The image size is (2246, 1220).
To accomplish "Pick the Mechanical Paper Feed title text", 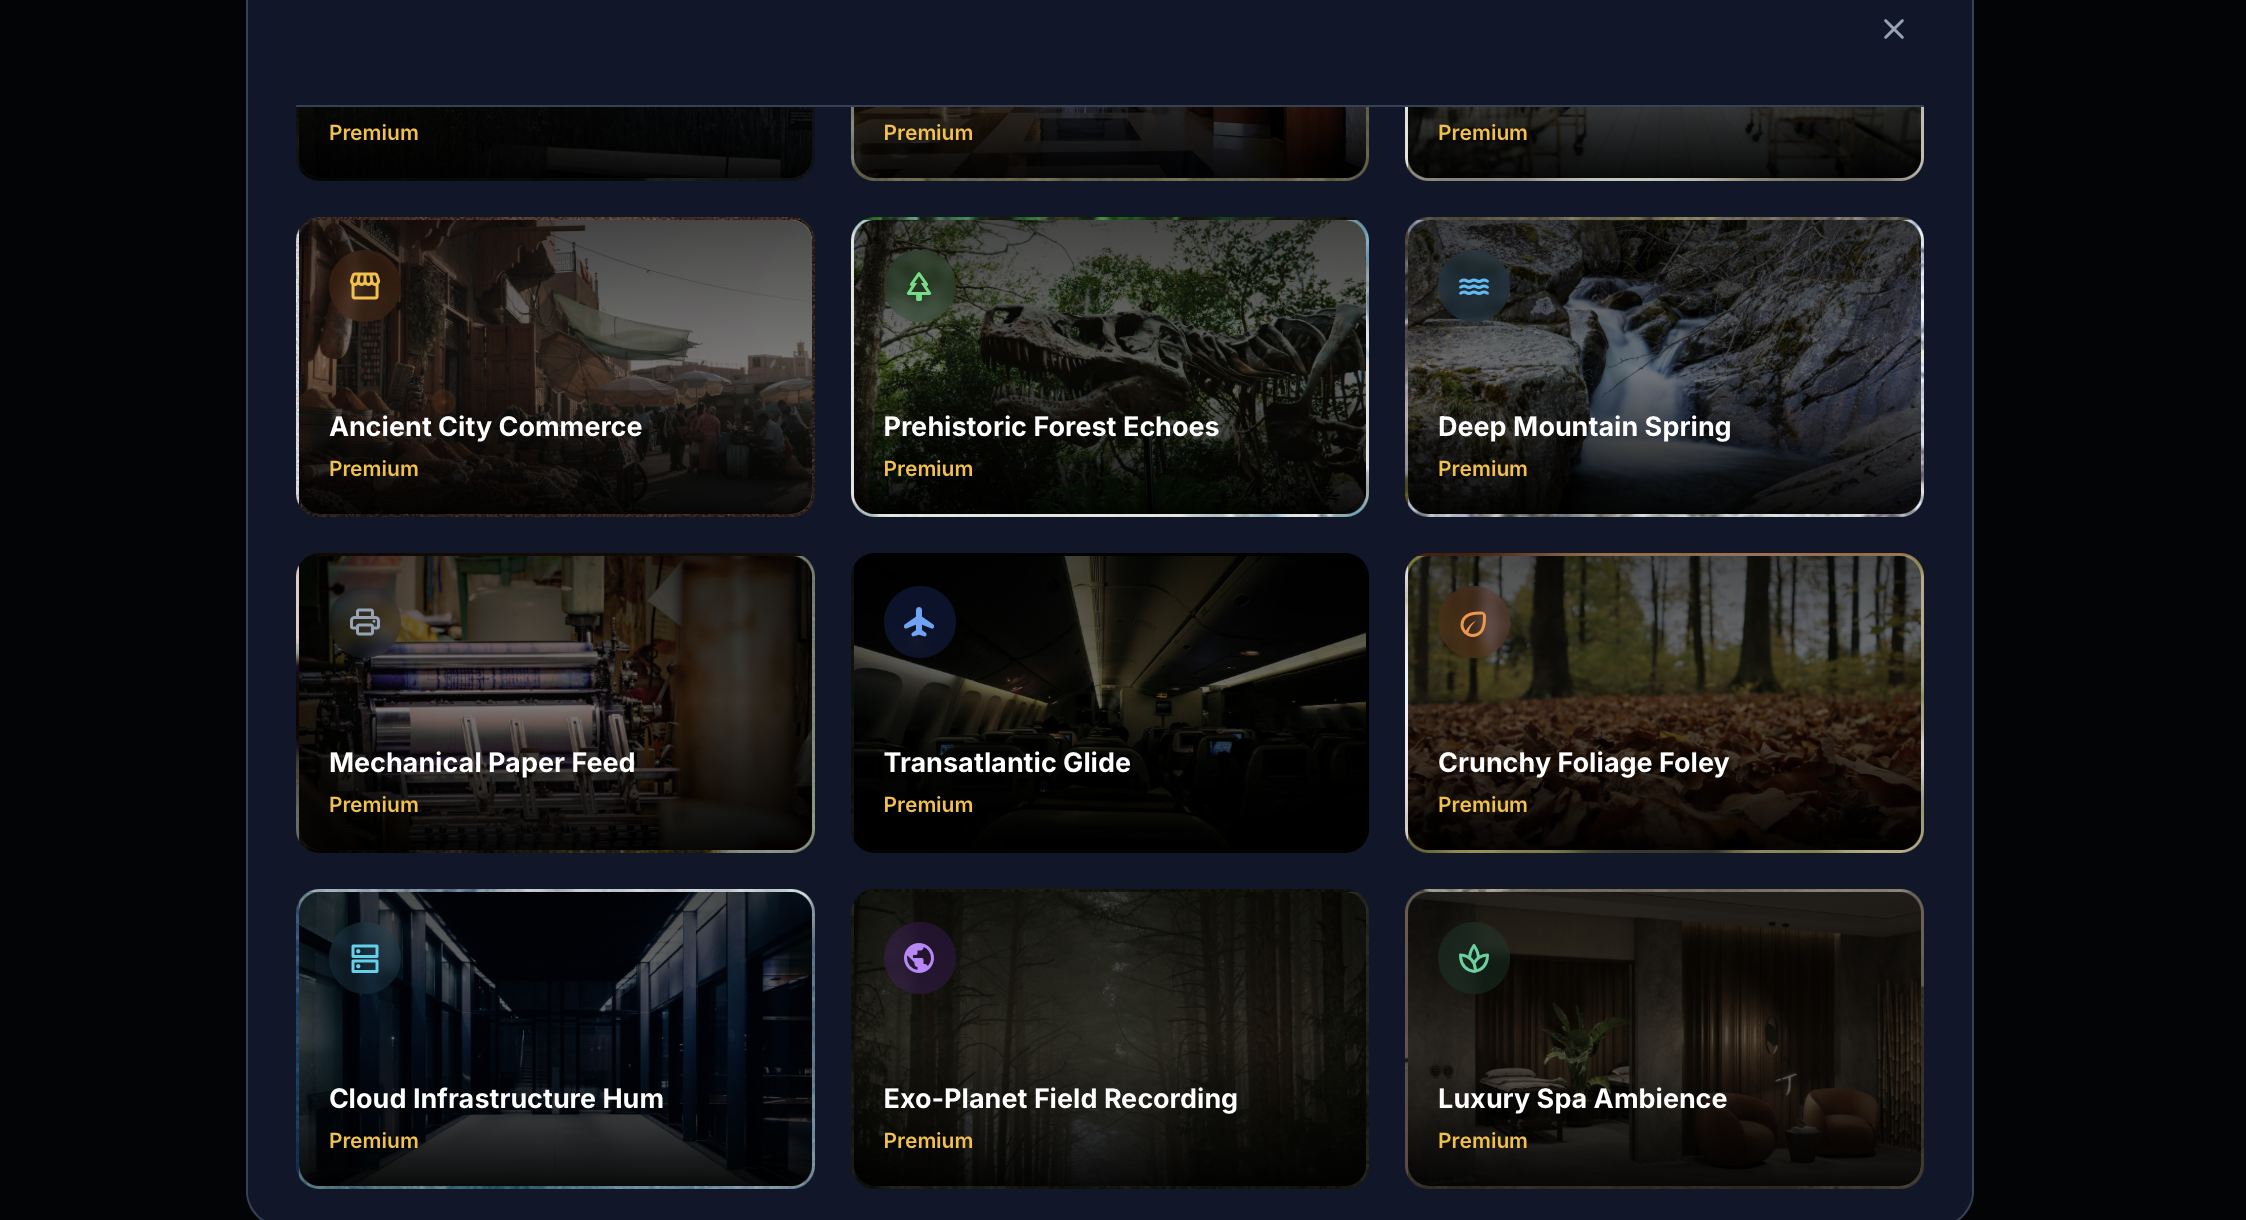I will [x=482, y=762].
